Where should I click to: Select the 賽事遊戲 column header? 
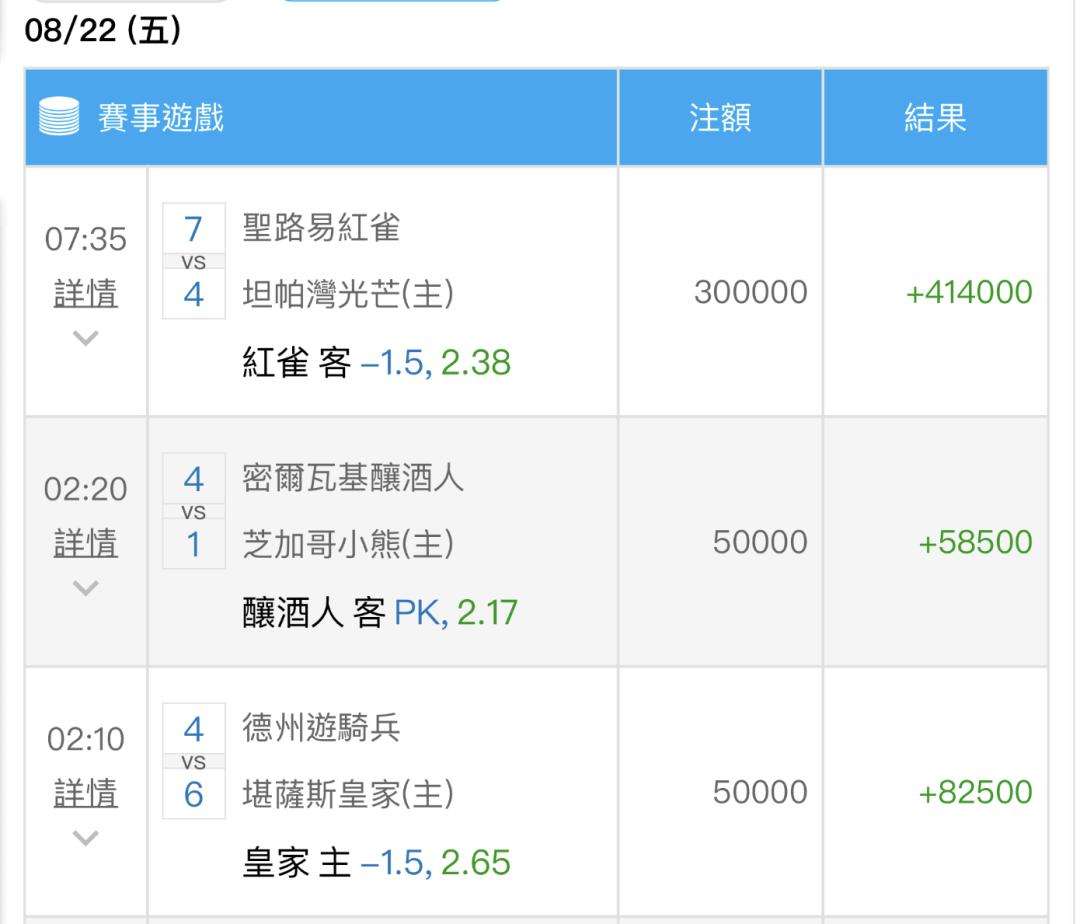[x=160, y=118]
